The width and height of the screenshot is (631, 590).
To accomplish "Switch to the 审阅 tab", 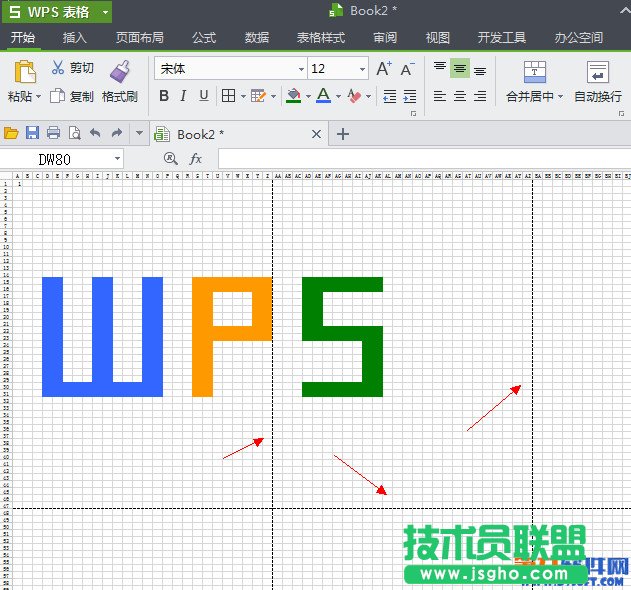I will coord(385,38).
